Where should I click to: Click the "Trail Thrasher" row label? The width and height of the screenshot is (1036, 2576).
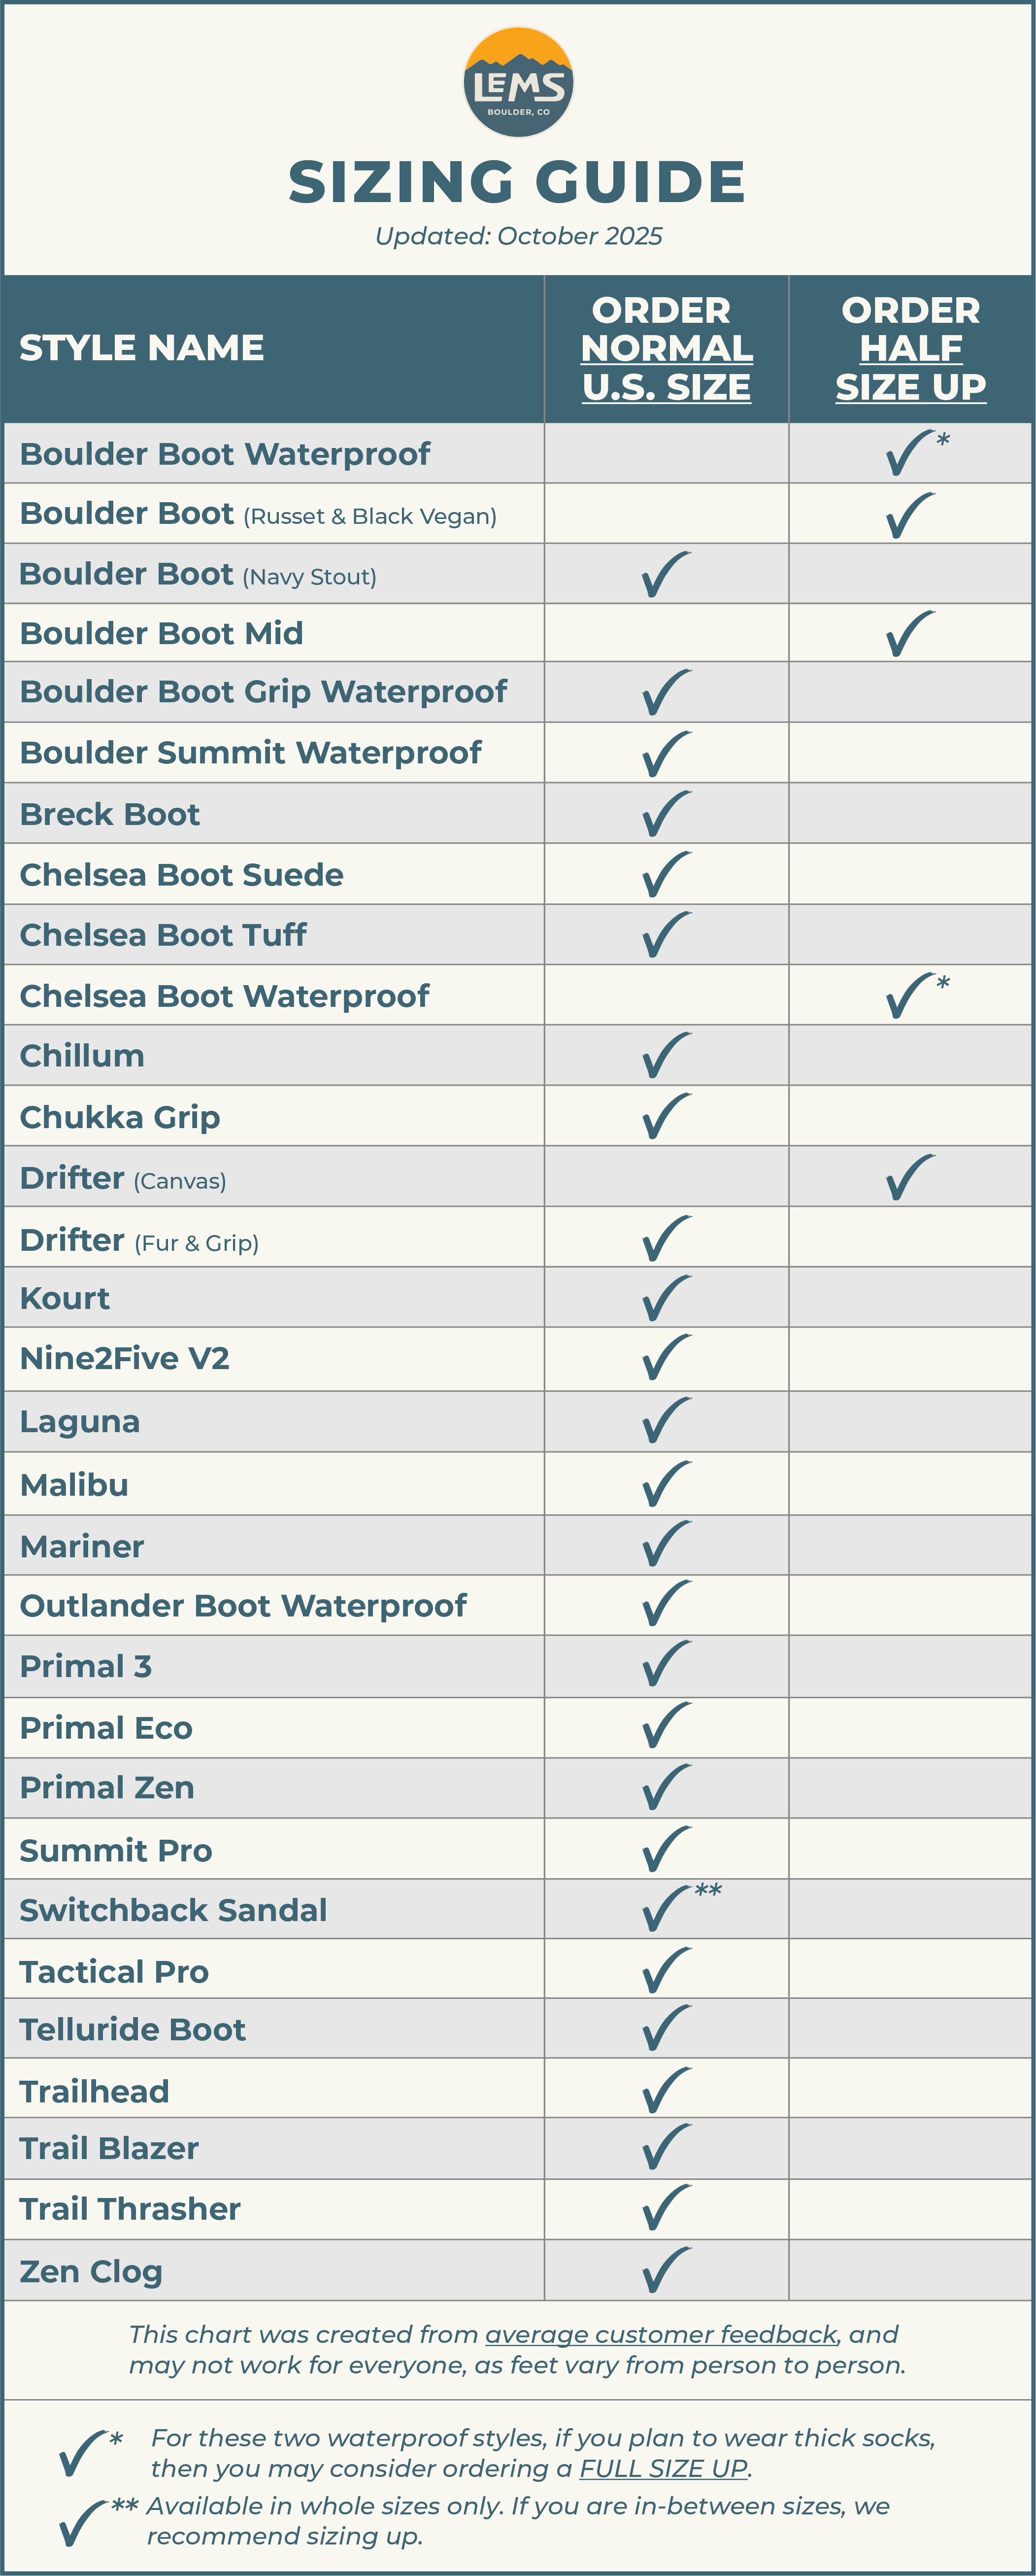click(130, 2208)
